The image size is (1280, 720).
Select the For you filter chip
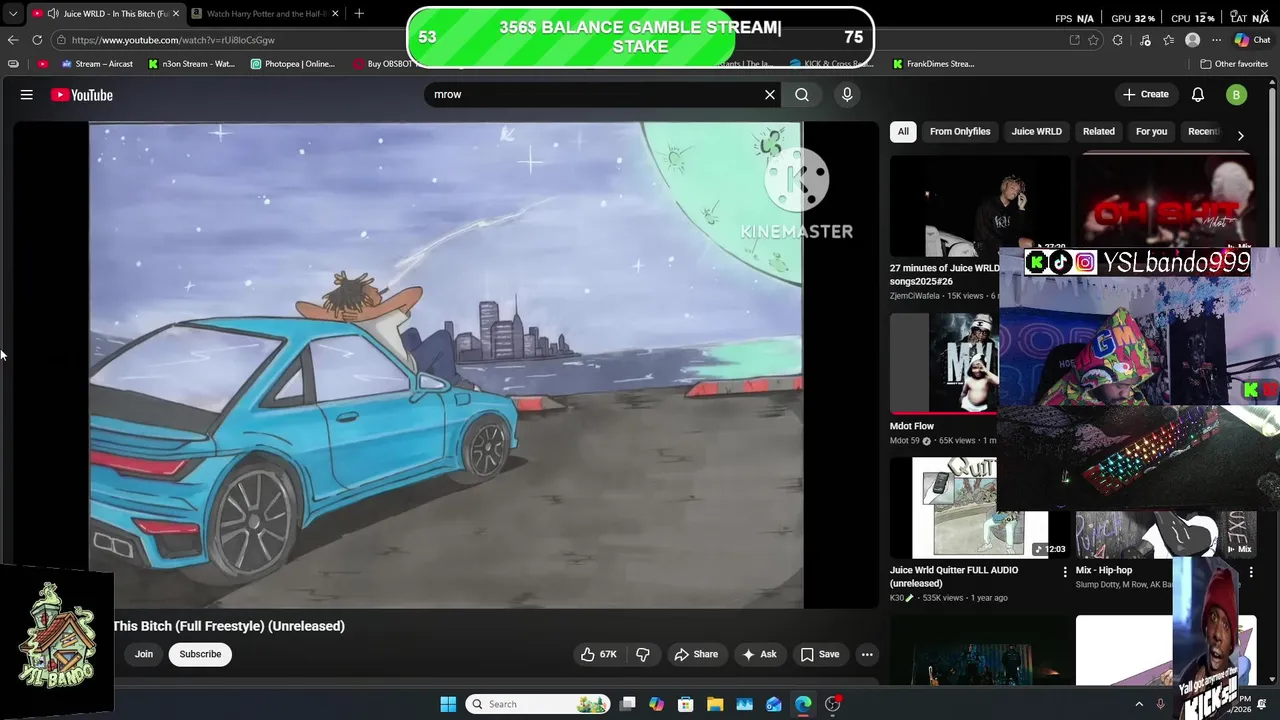tap(1151, 131)
